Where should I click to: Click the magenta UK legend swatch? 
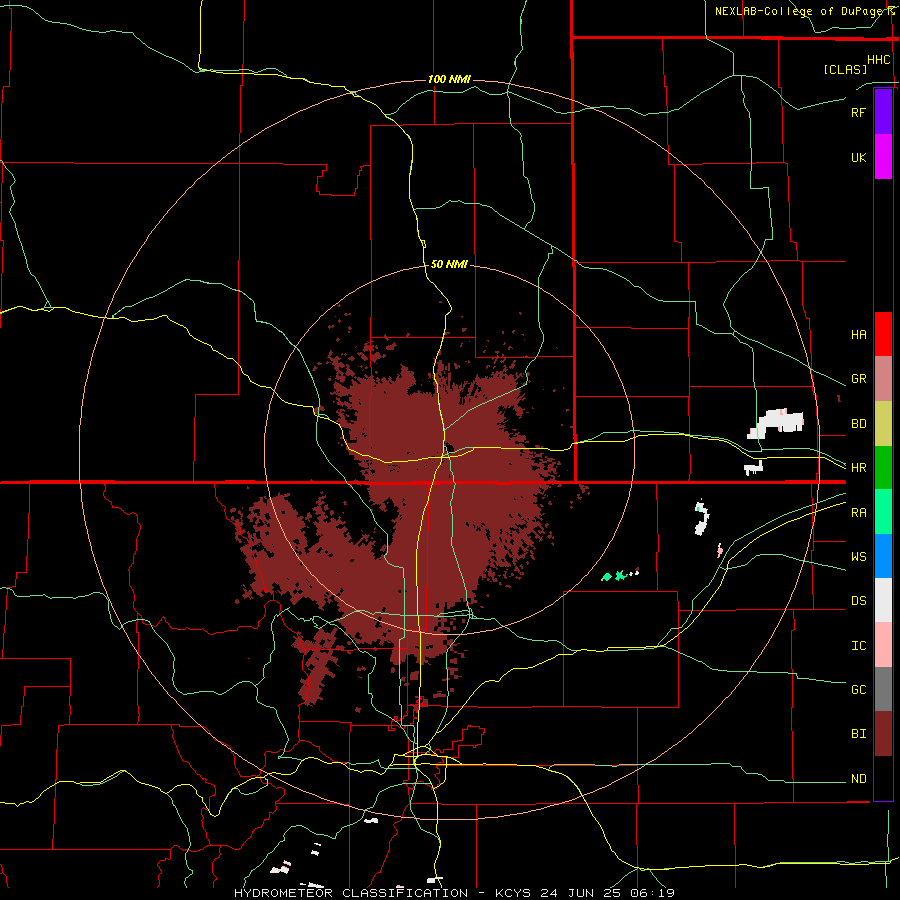[883, 157]
